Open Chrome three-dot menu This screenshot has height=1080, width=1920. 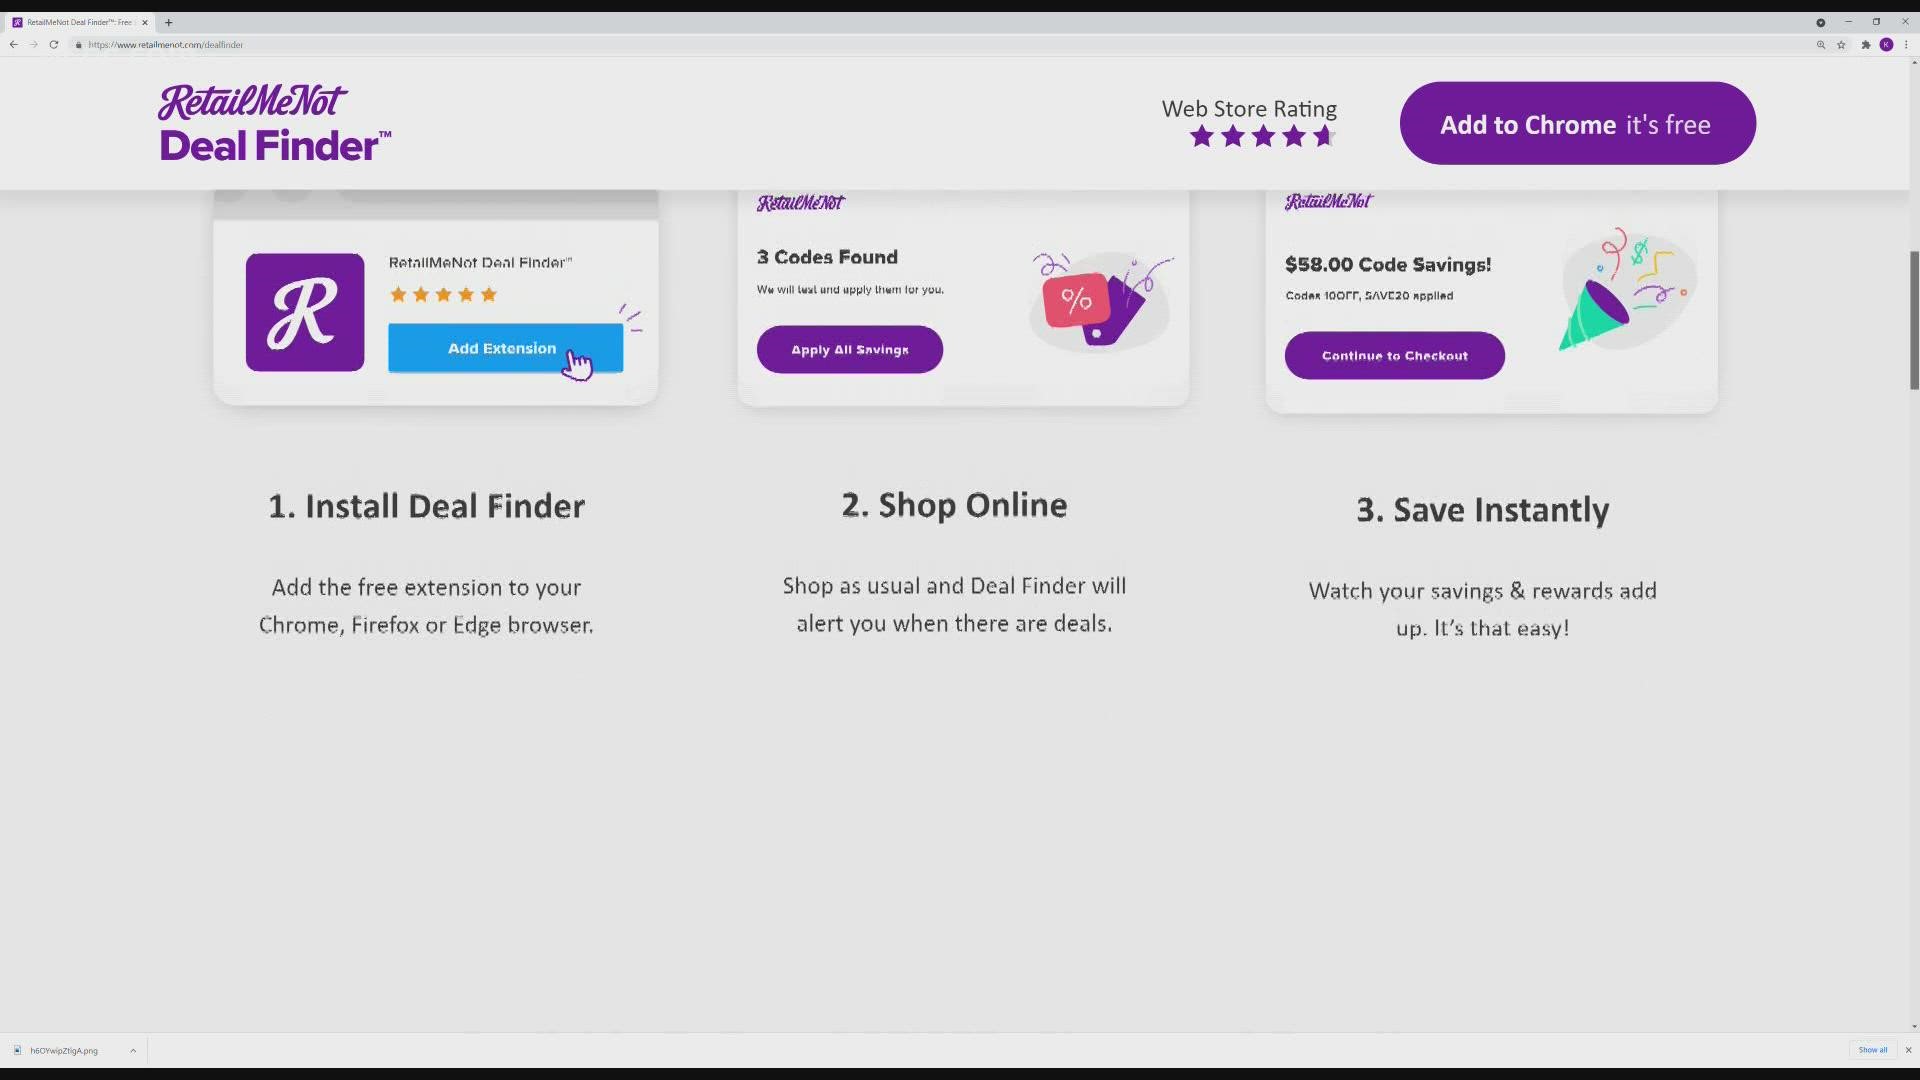1906,45
